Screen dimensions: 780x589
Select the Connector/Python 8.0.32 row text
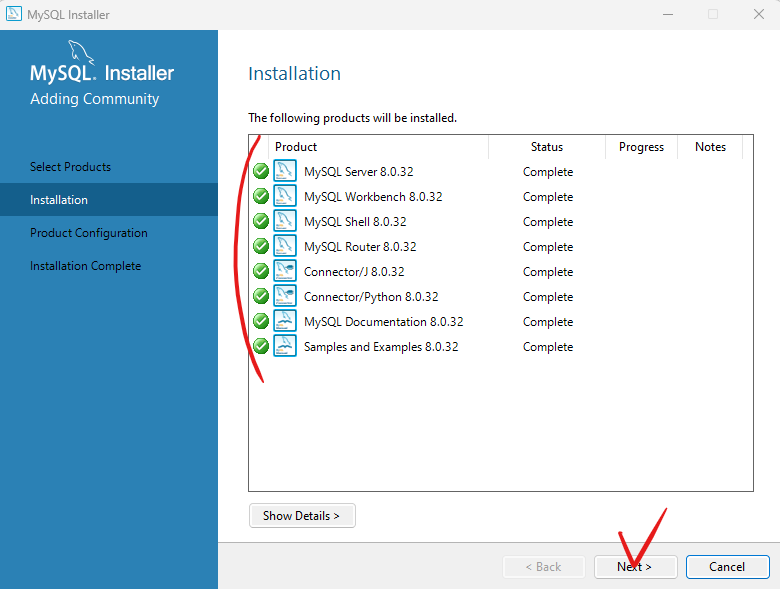click(371, 296)
